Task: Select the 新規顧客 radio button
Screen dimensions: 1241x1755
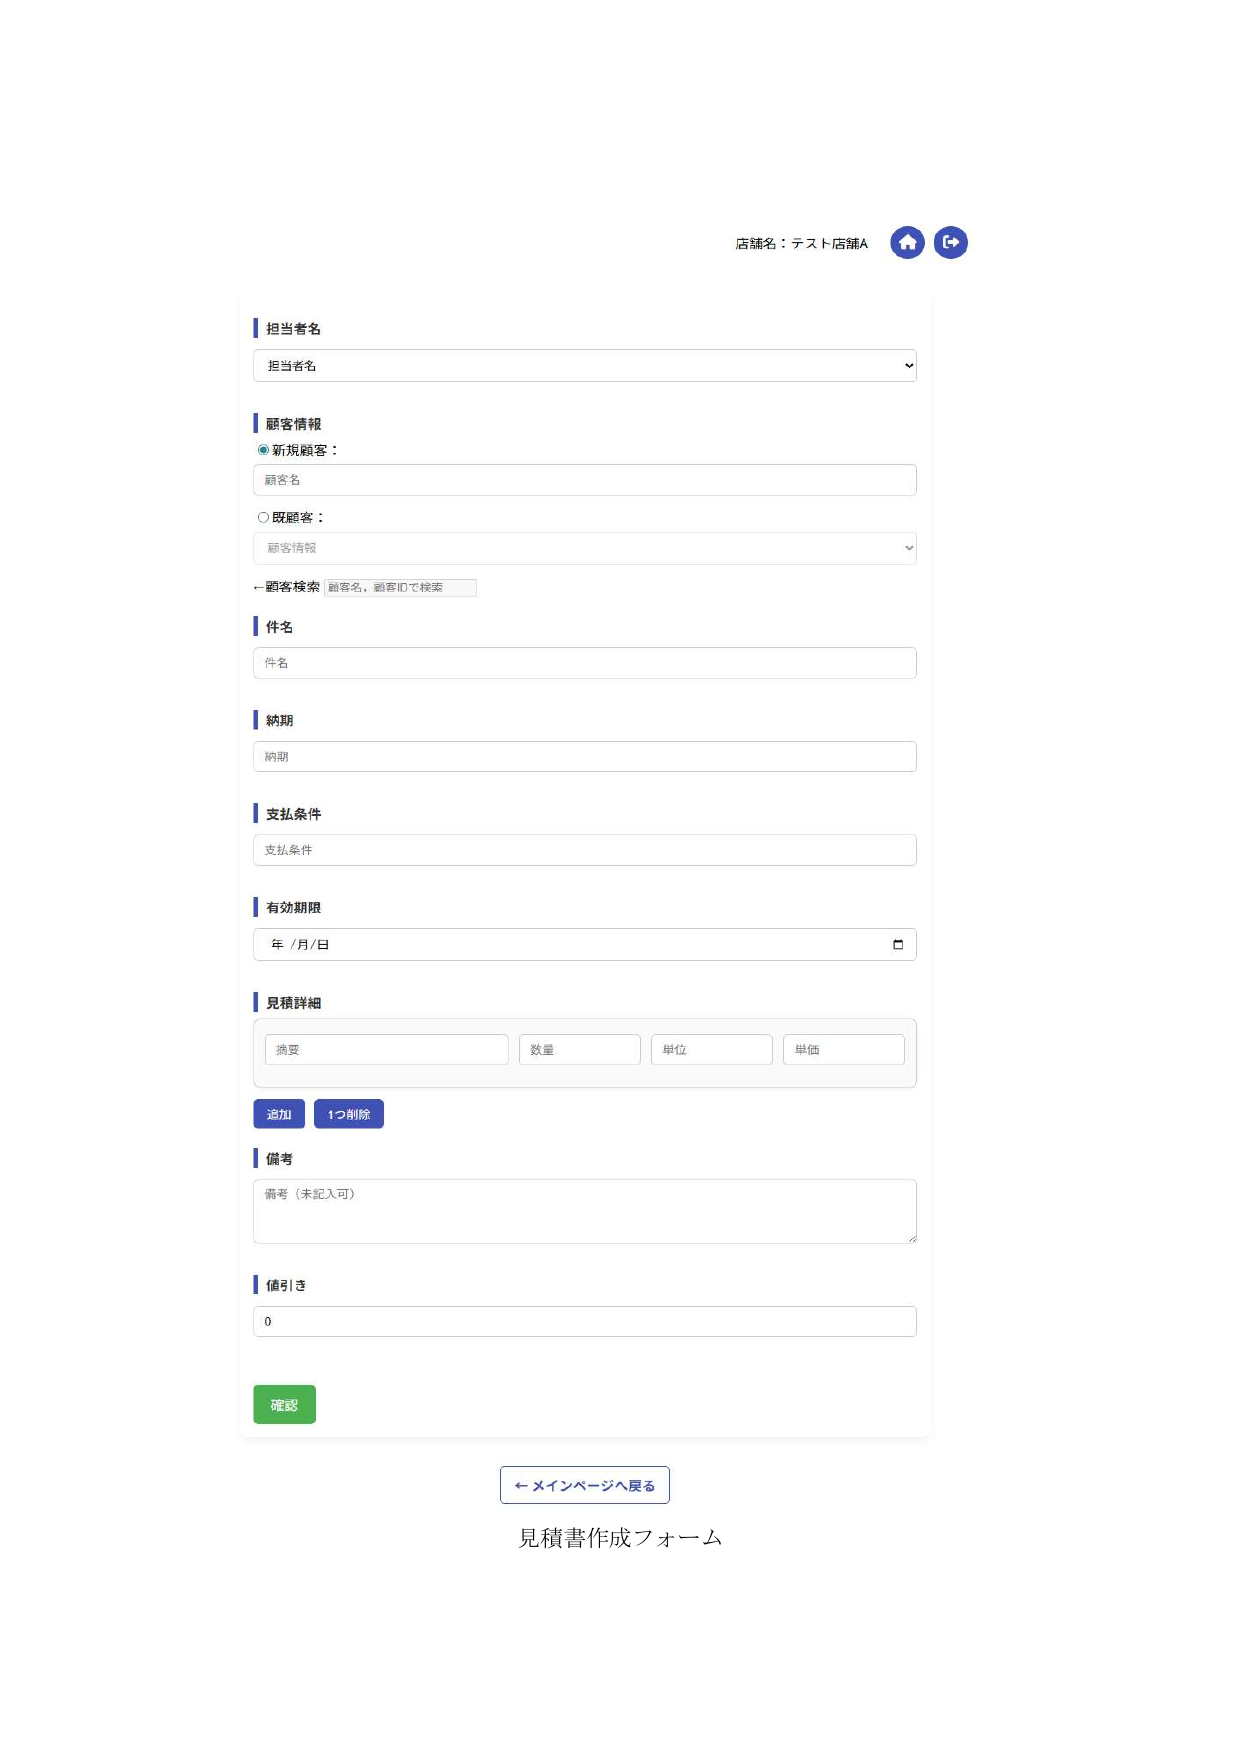Action: pyautogui.click(x=264, y=451)
